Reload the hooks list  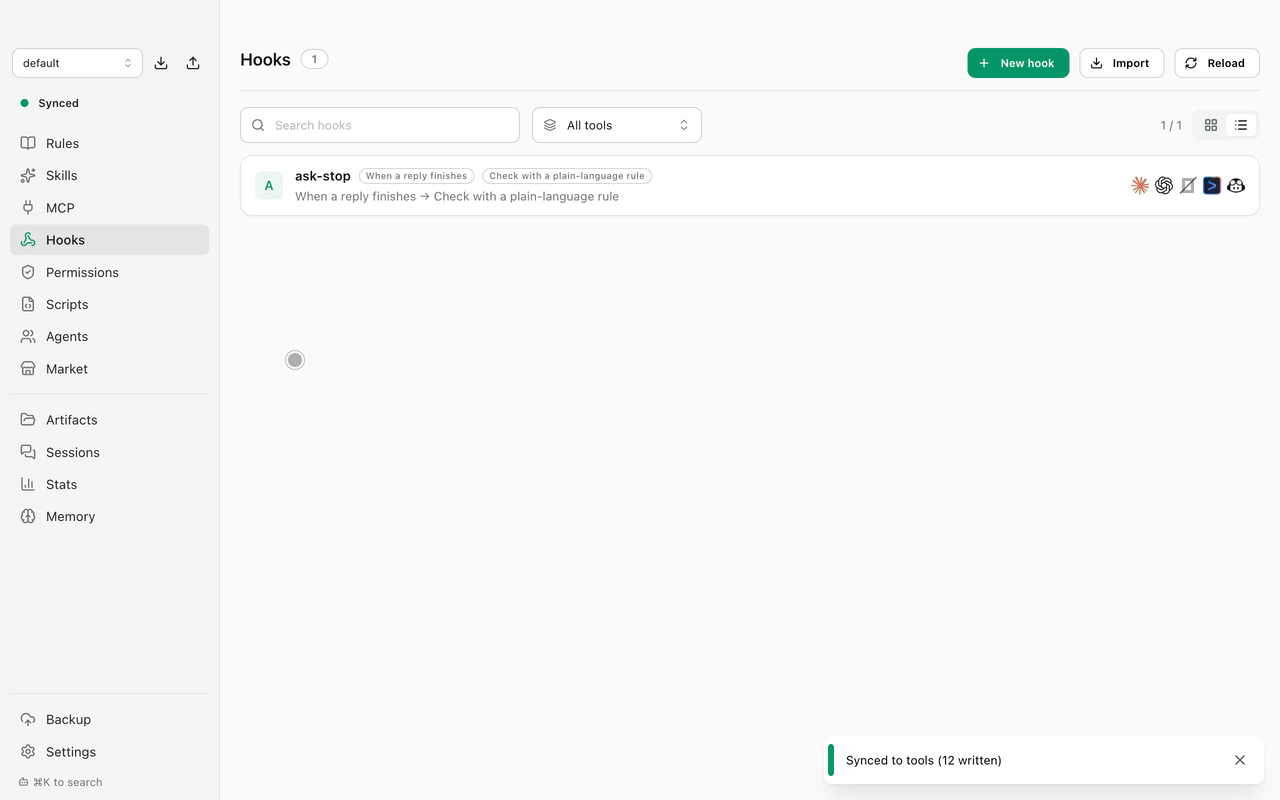pyautogui.click(x=1216, y=63)
